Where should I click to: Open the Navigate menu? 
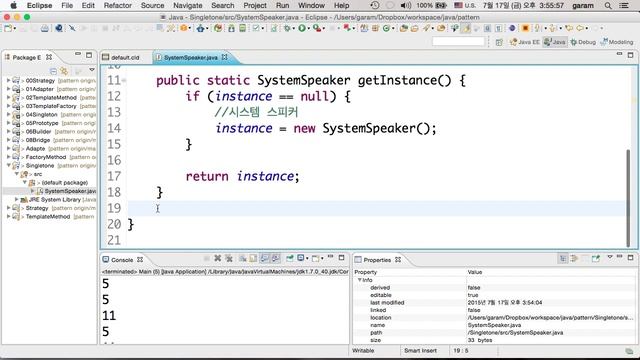point(187,5)
